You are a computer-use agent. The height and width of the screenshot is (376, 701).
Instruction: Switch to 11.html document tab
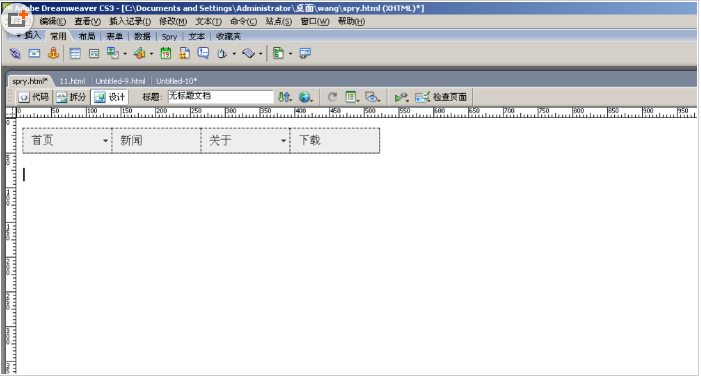72,81
